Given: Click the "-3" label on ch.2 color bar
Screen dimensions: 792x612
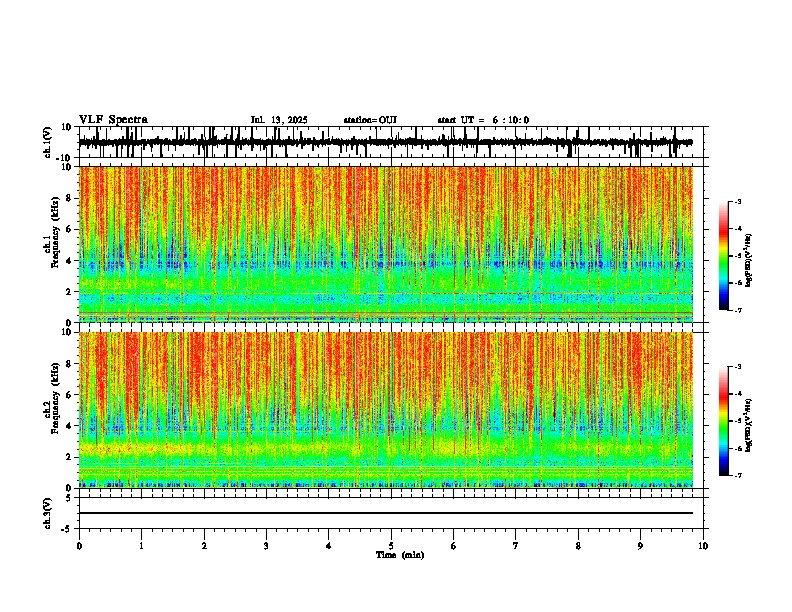Looking at the screenshot, I should coord(737,367).
